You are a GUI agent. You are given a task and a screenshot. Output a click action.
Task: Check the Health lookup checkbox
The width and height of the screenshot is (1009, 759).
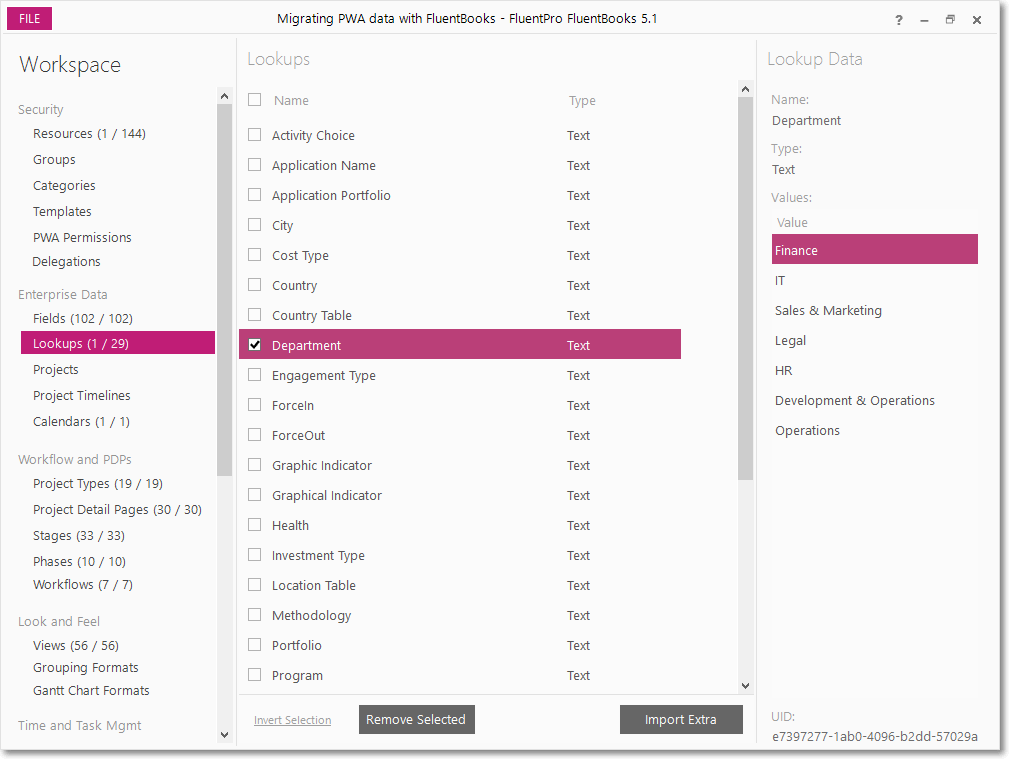coord(255,525)
